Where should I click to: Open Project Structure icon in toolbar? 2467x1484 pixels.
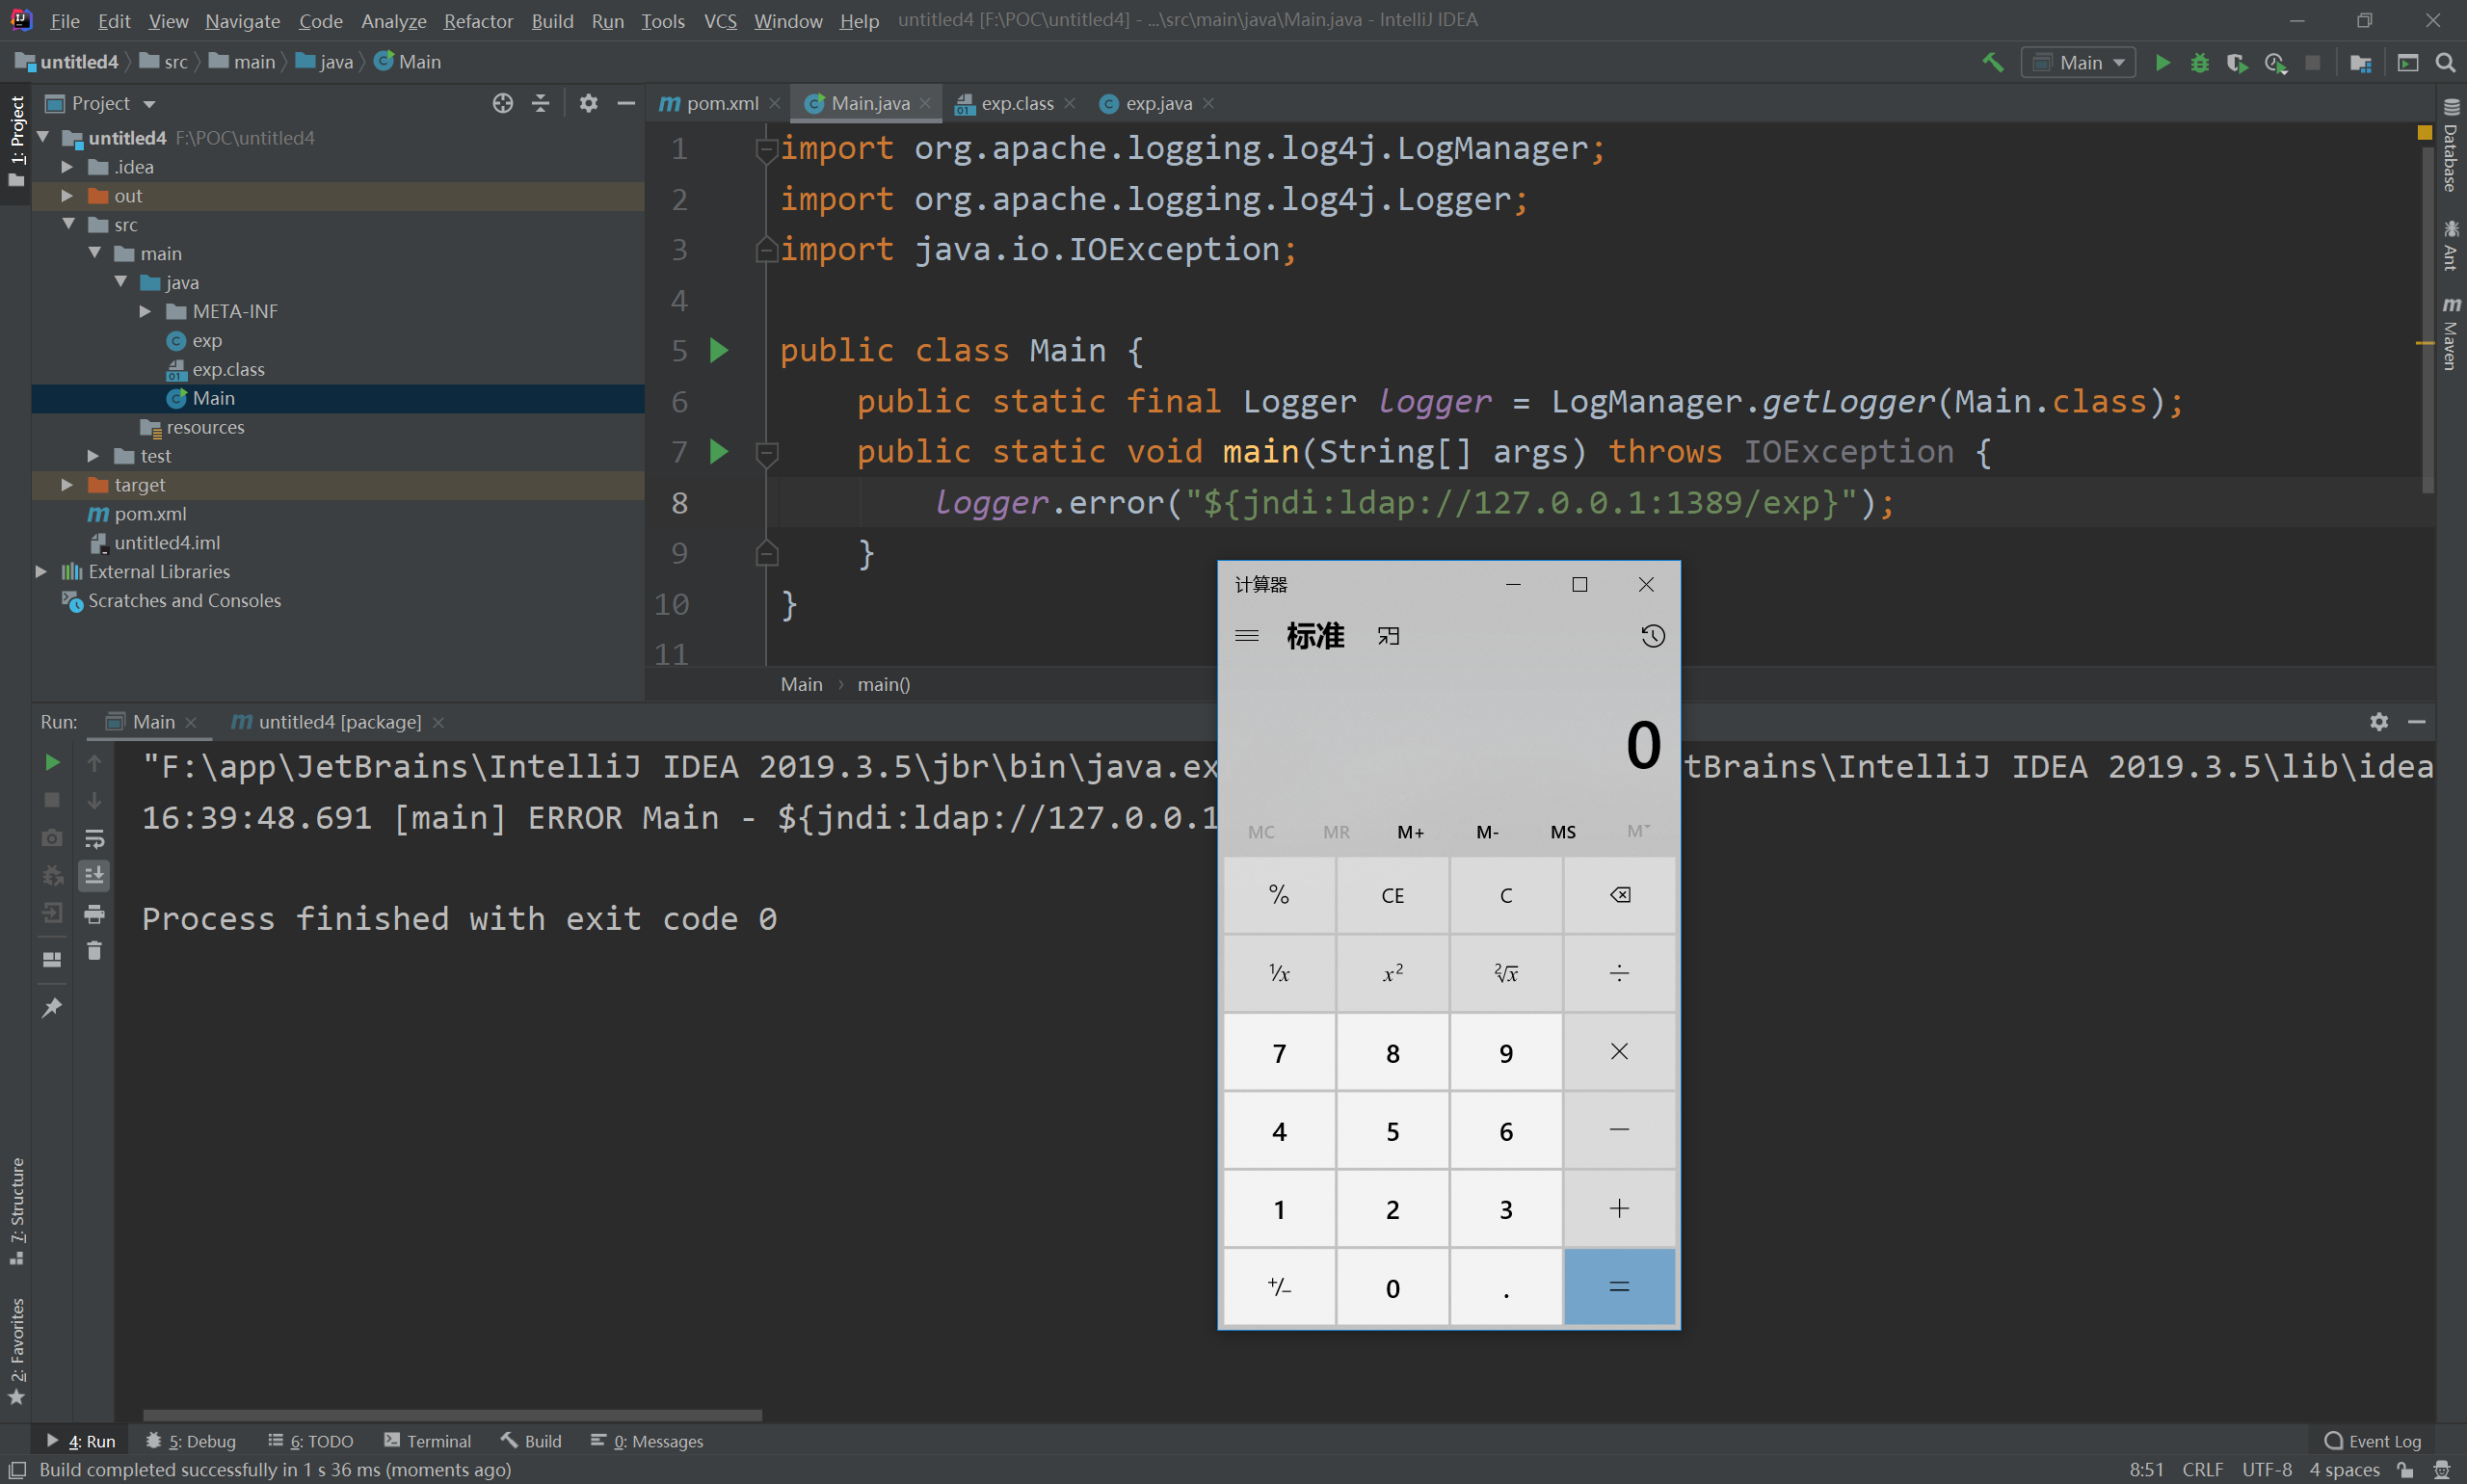2360,62
